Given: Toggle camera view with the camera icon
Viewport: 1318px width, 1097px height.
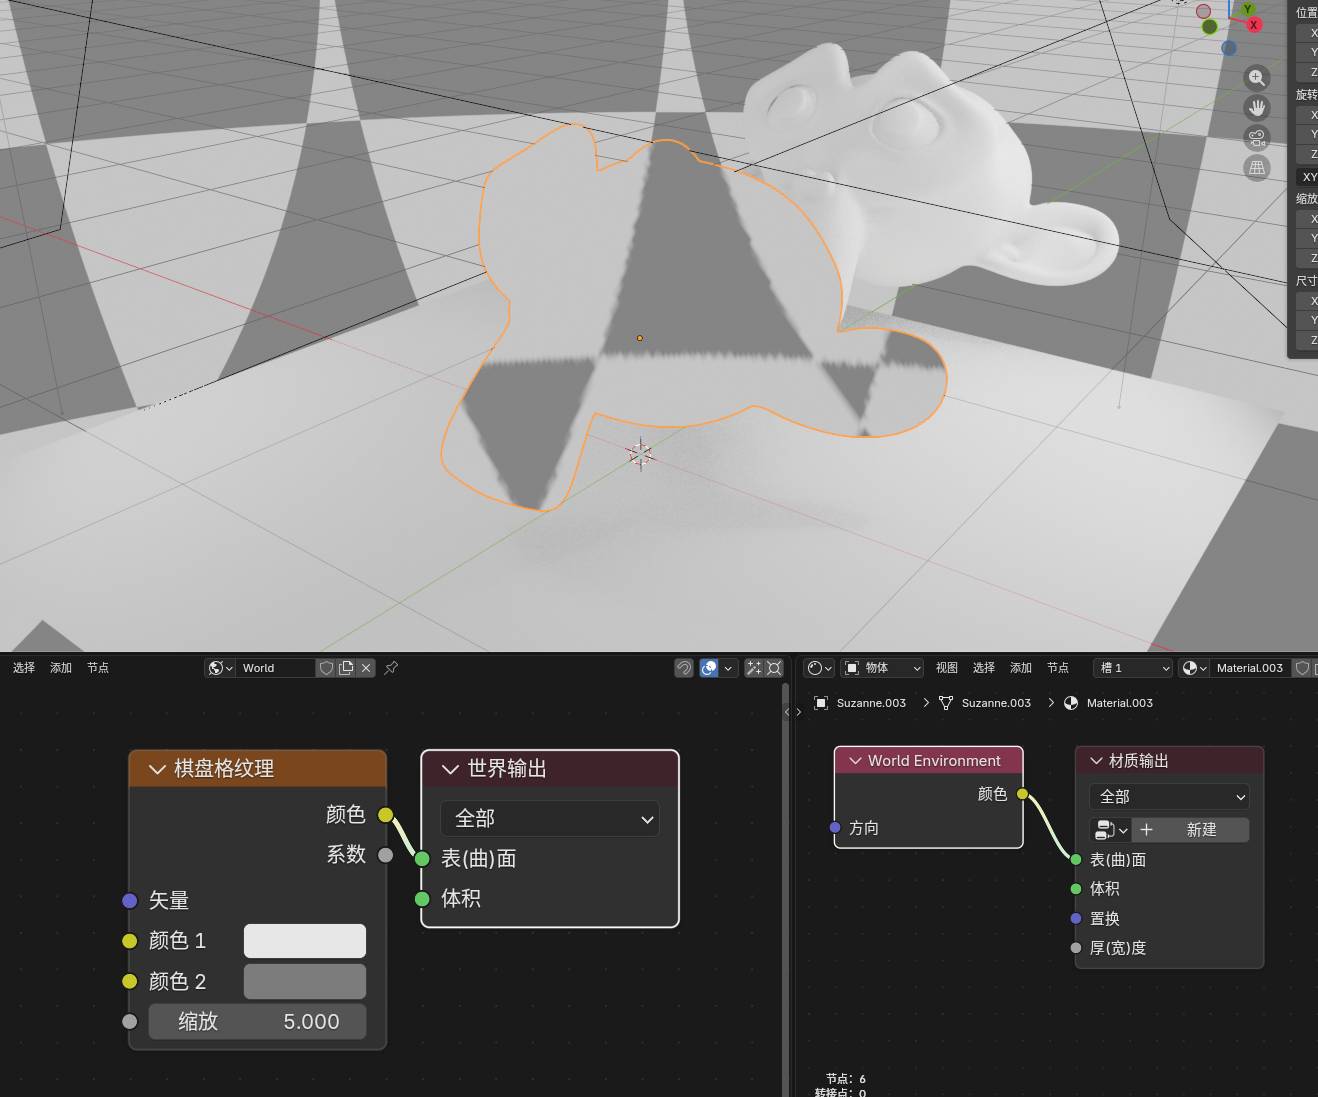Looking at the screenshot, I should (x=1257, y=138).
